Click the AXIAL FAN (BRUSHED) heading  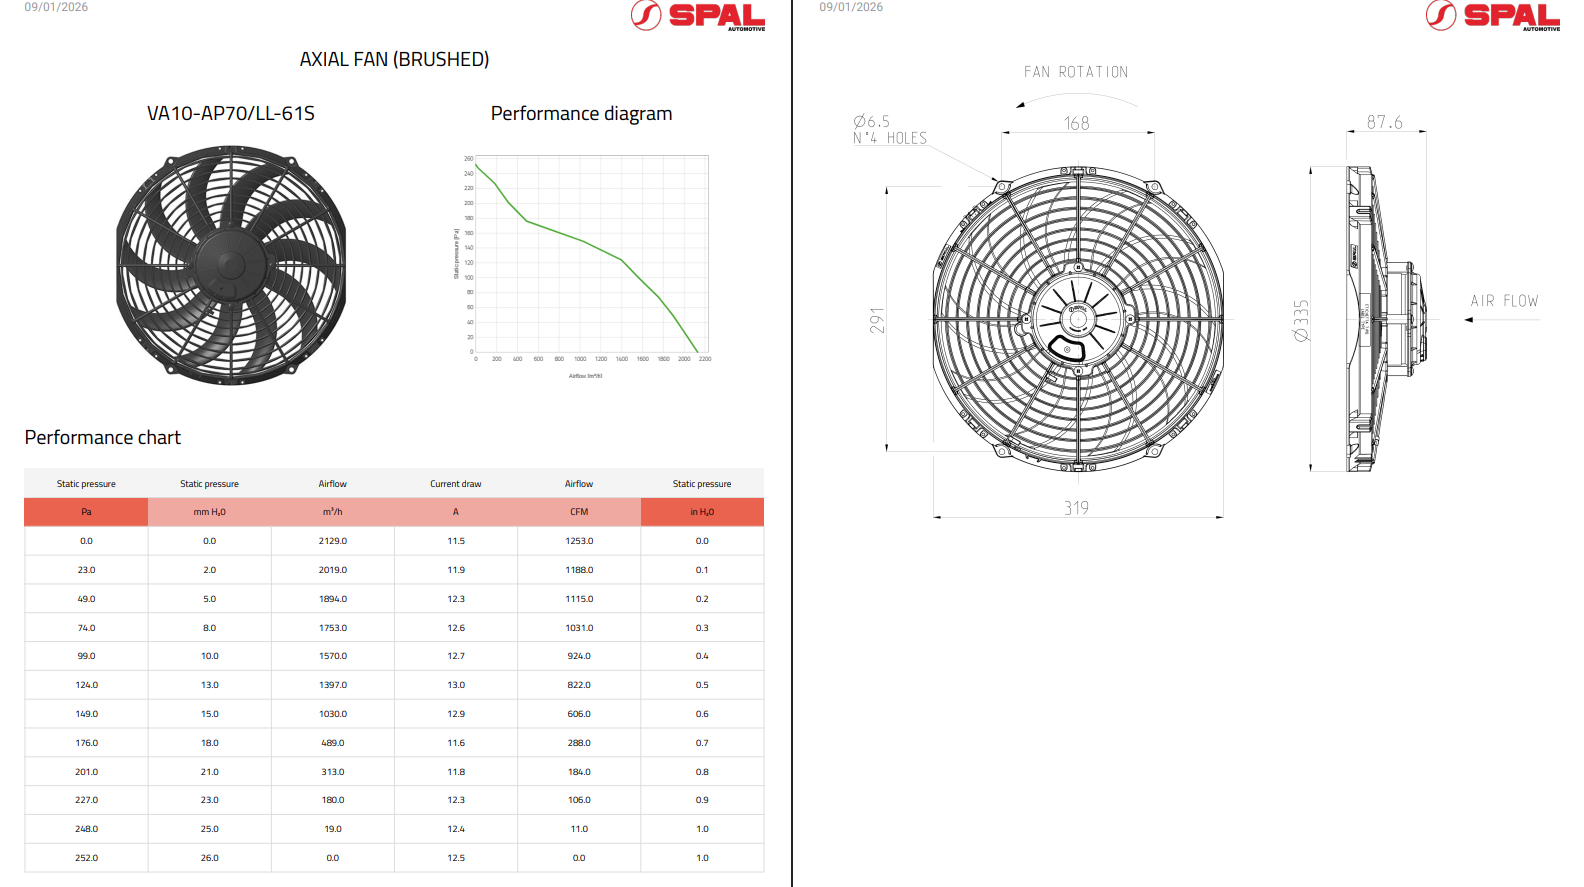tap(394, 60)
